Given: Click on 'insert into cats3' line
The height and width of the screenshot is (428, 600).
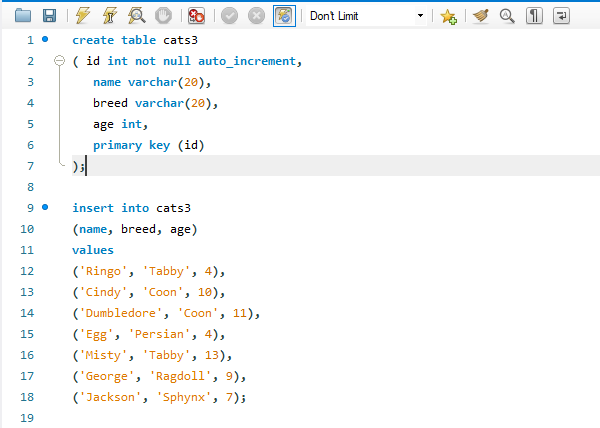Looking at the screenshot, I should click(131, 208).
